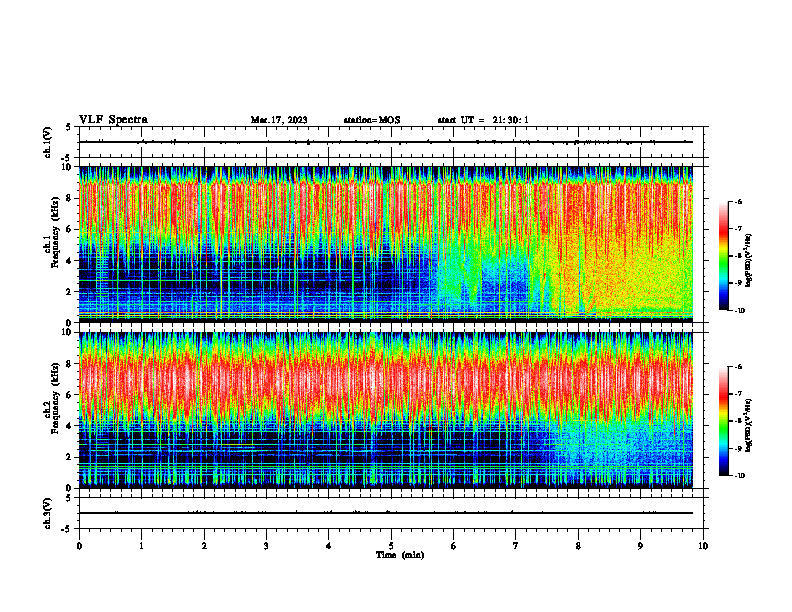Click time-axis tick label "1"
Image resolution: width=792 pixels, height=612 pixels.
141,546
